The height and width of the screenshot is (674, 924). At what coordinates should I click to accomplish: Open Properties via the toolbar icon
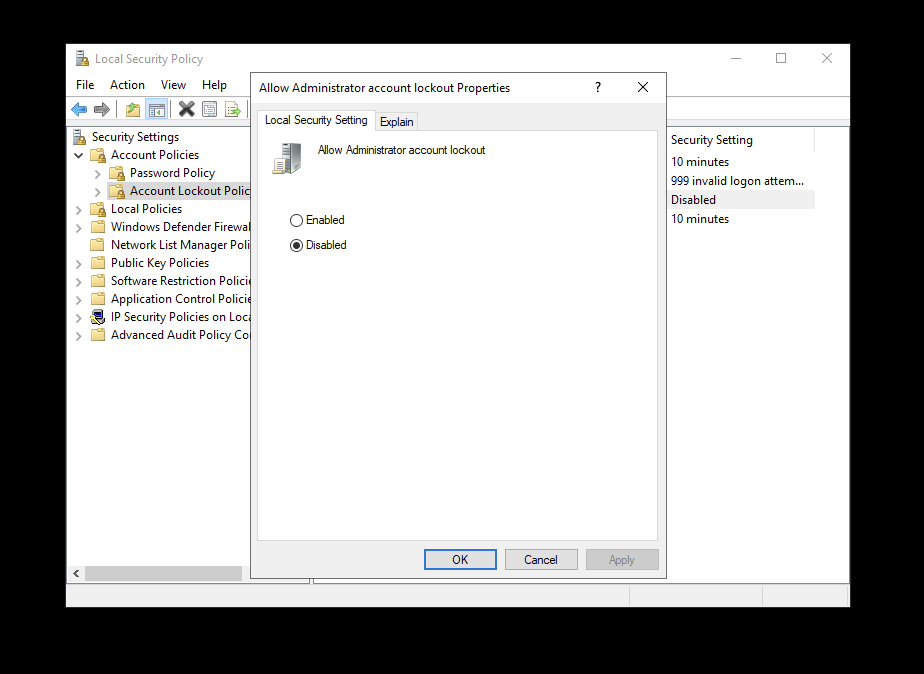coord(209,110)
